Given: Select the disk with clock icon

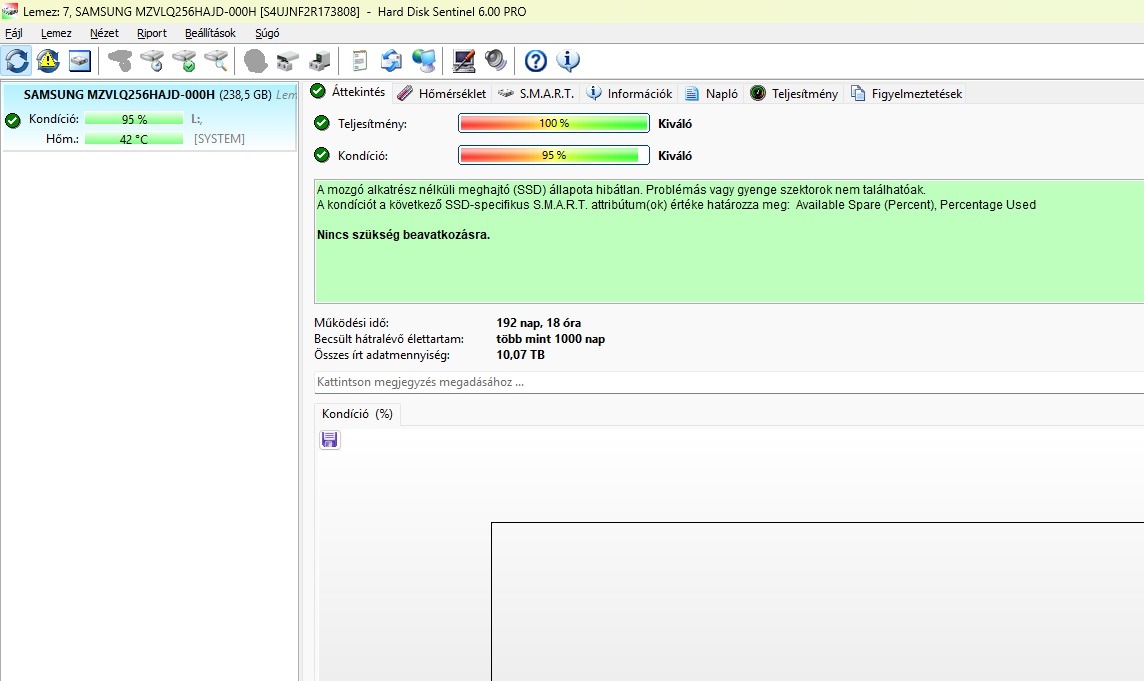Looking at the screenshot, I should click(x=152, y=61).
